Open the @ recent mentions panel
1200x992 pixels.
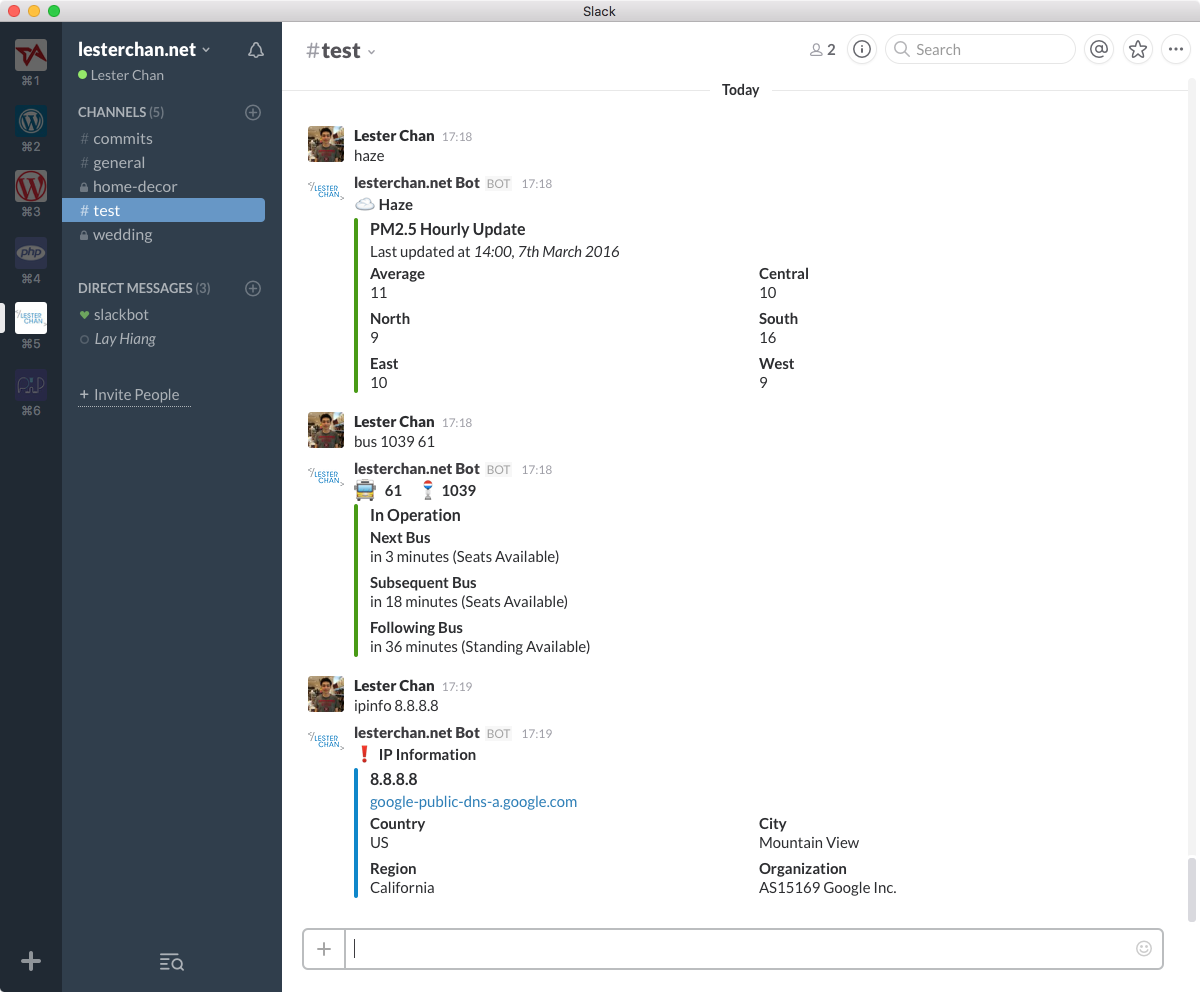[1099, 48]
